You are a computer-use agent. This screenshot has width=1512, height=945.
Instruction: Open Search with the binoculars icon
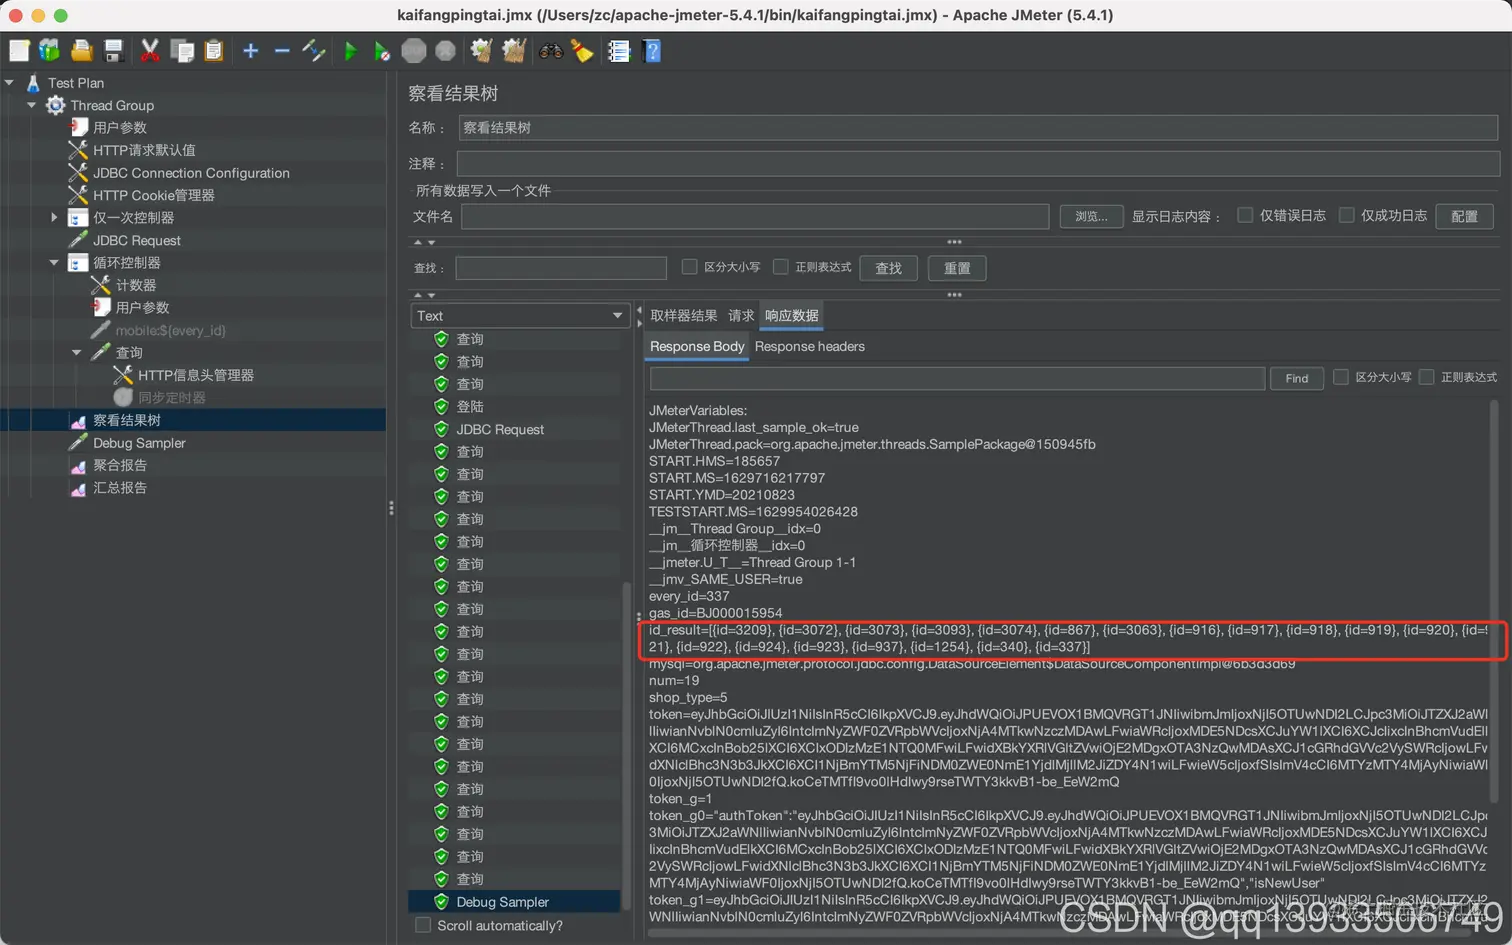(551, 51)
